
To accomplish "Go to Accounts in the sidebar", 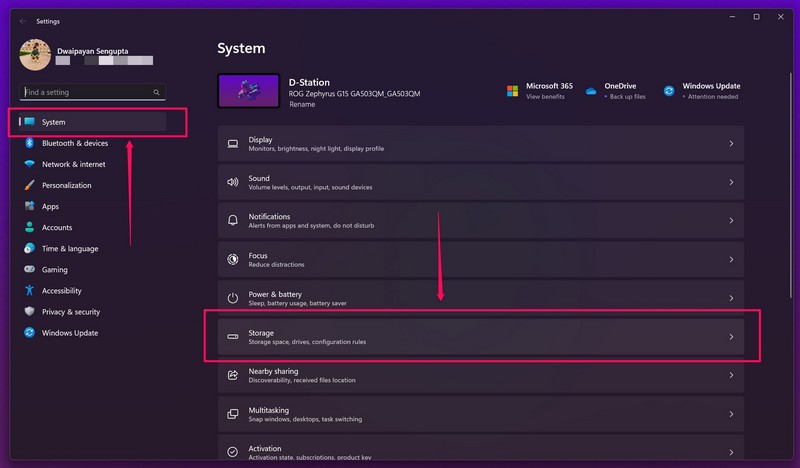I will click(56, 227).
